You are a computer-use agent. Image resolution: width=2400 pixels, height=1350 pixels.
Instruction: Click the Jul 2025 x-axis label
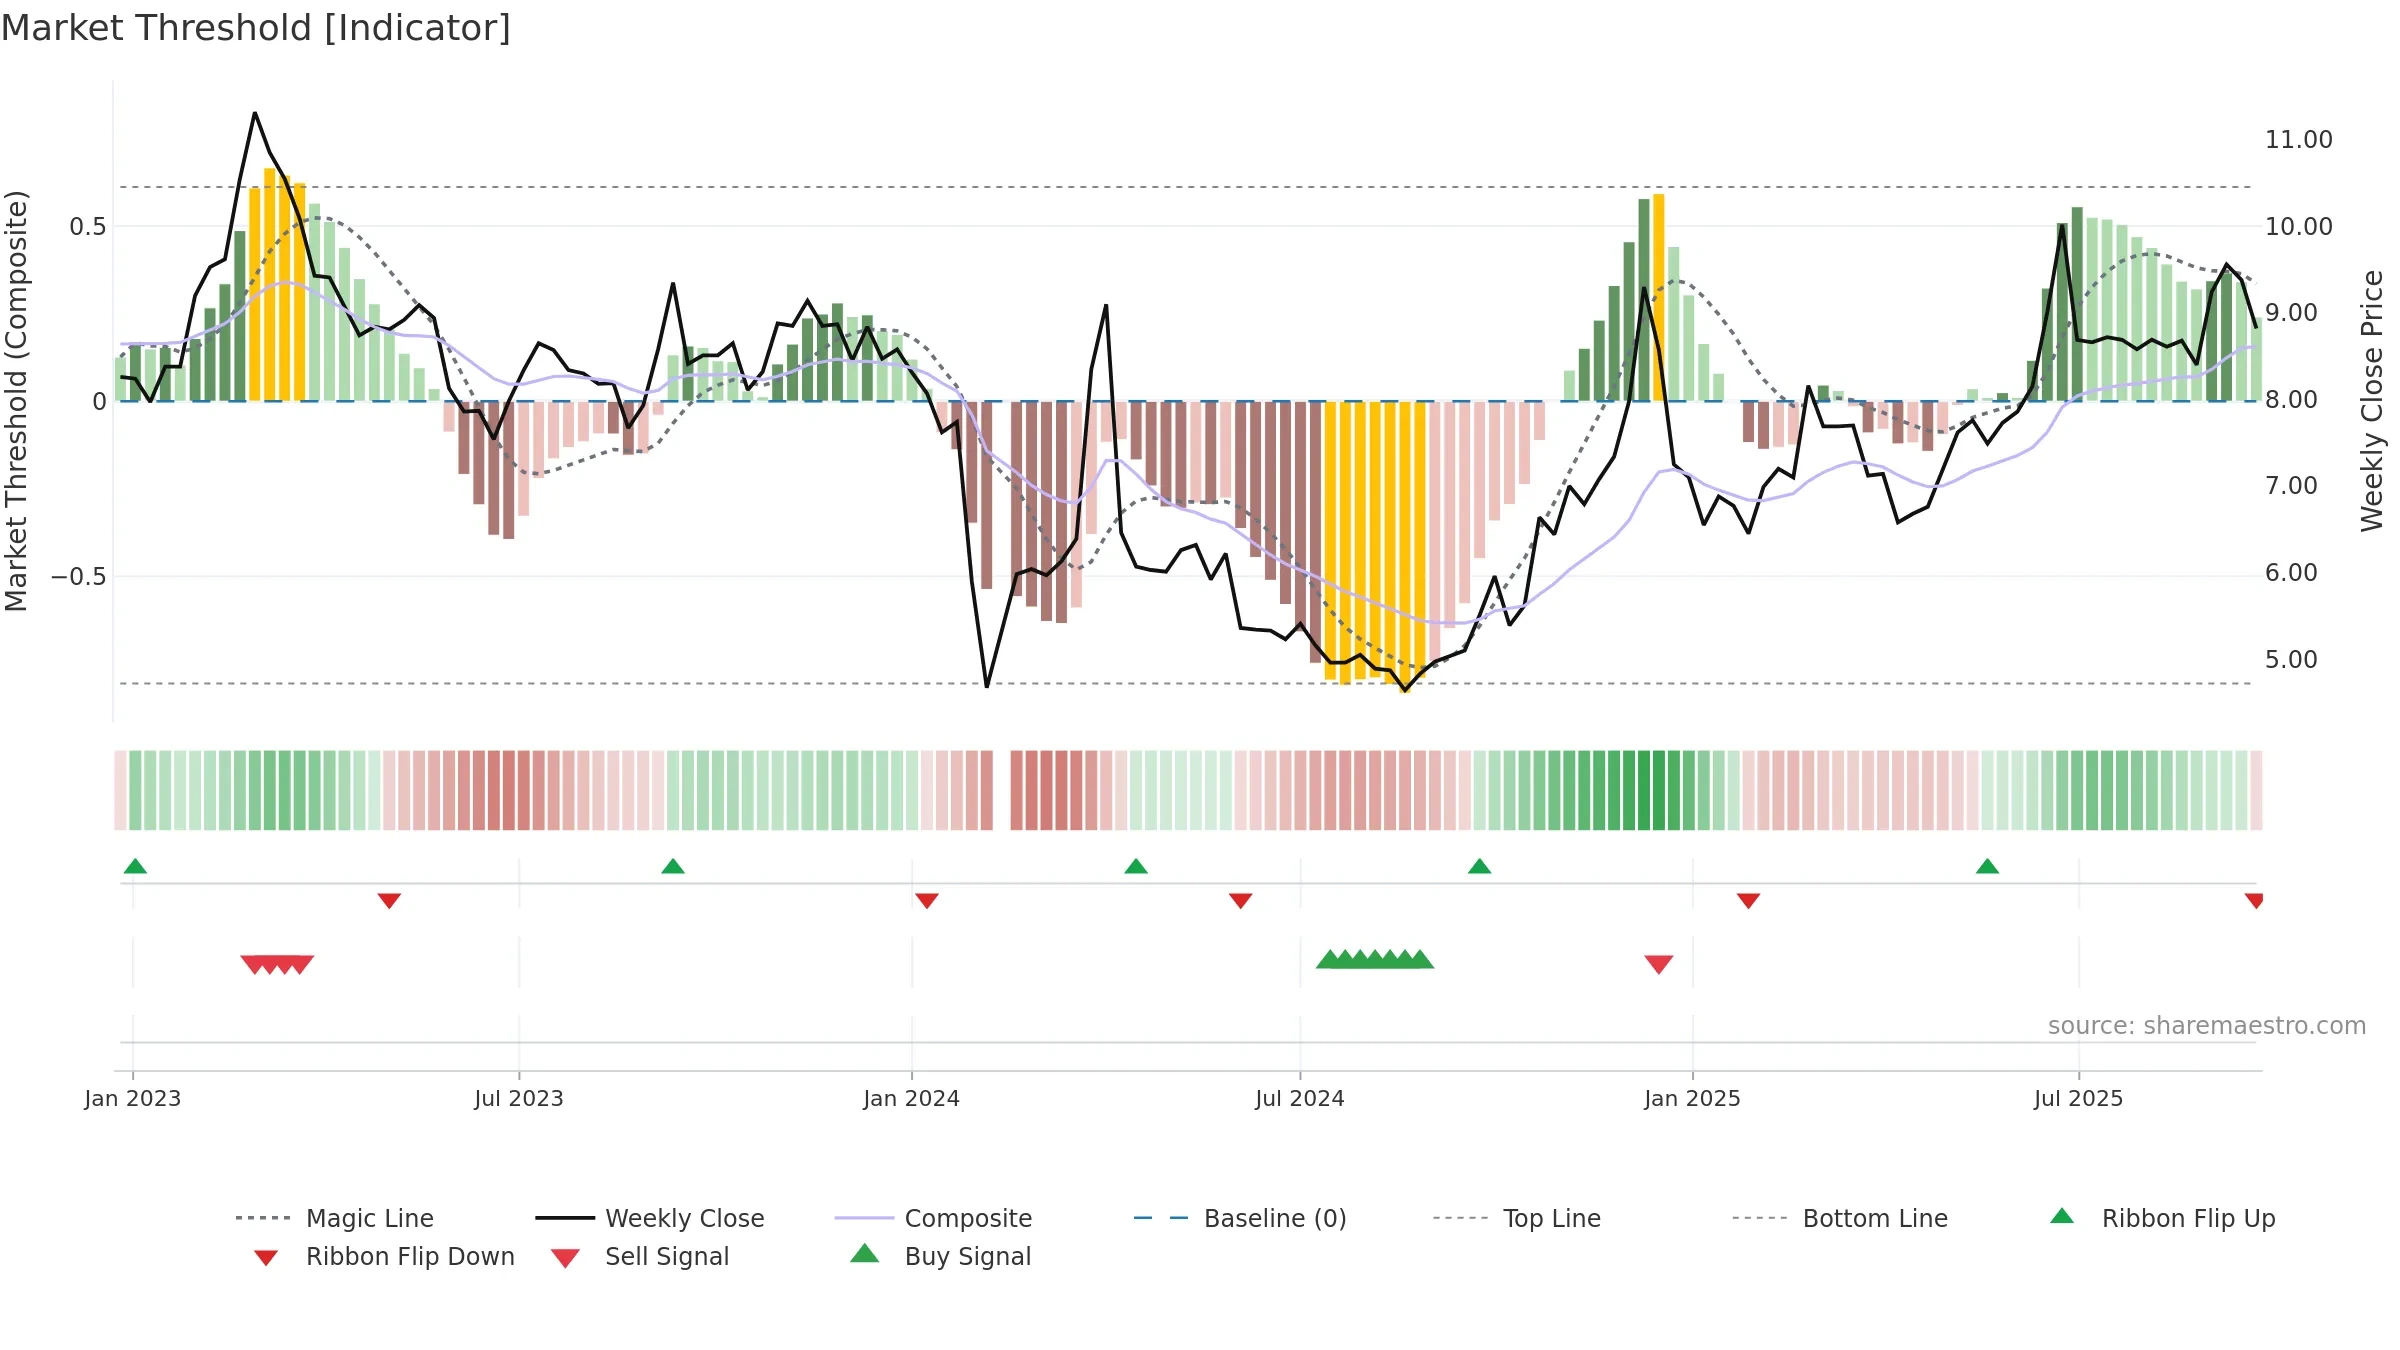(2079, 1098)
